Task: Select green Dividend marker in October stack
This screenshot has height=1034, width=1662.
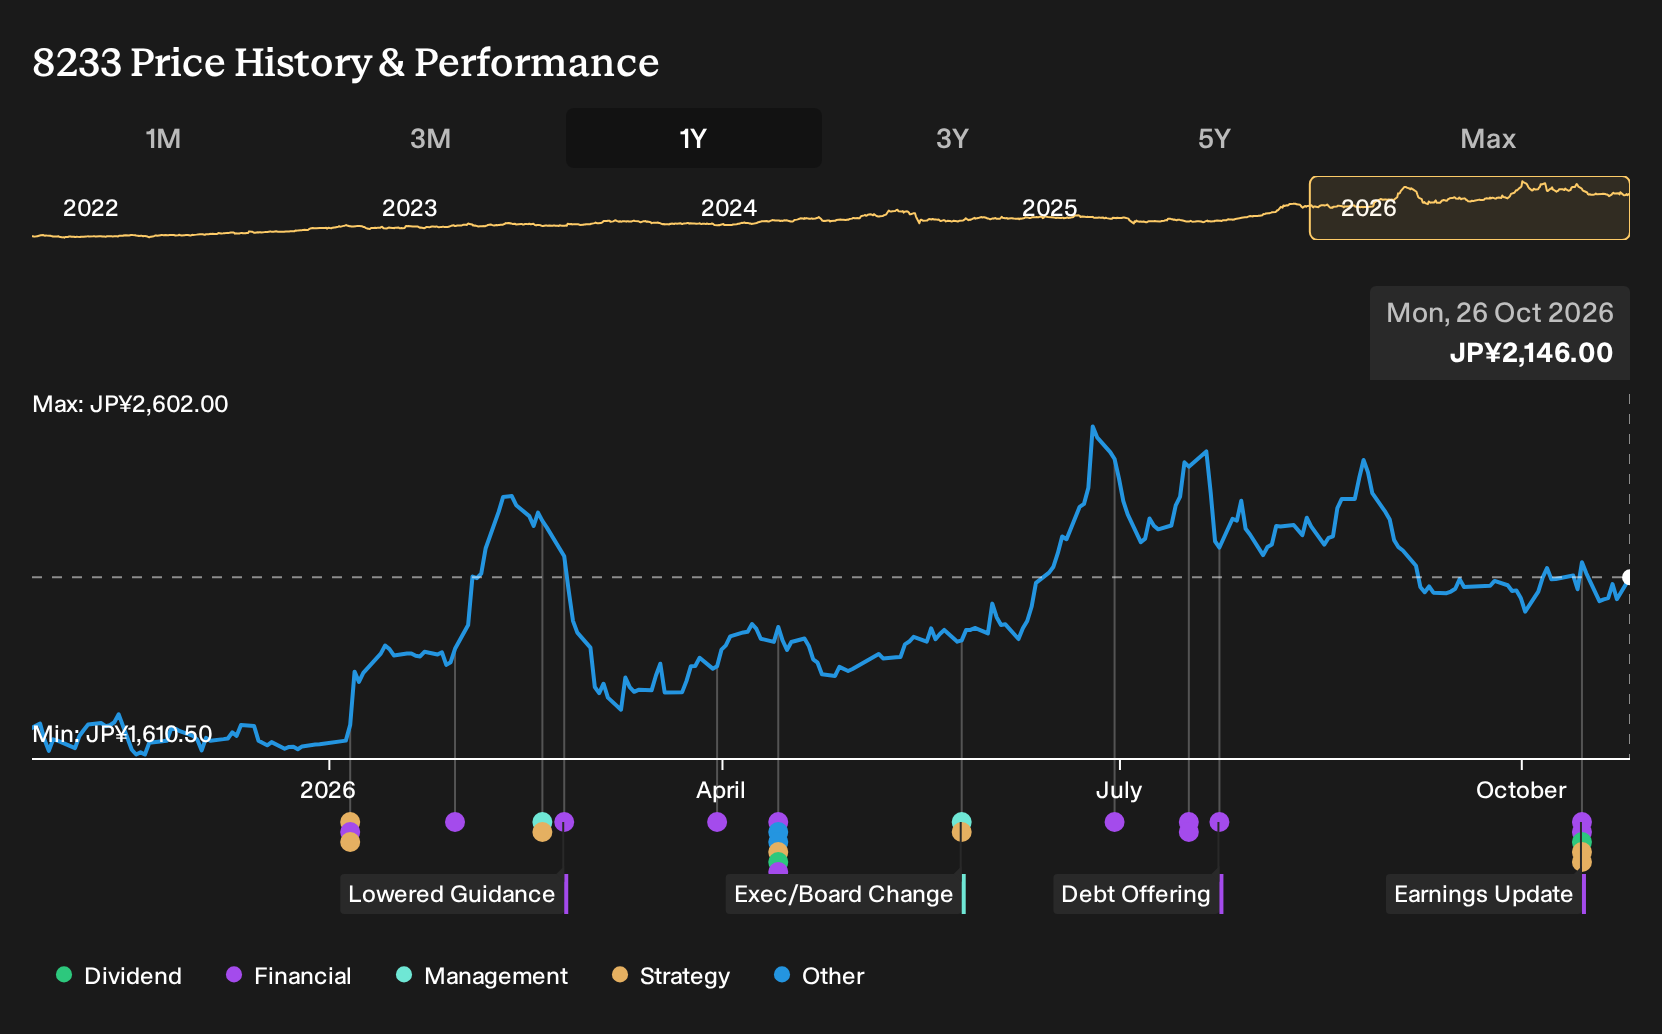Action: tap(1582, 842)
